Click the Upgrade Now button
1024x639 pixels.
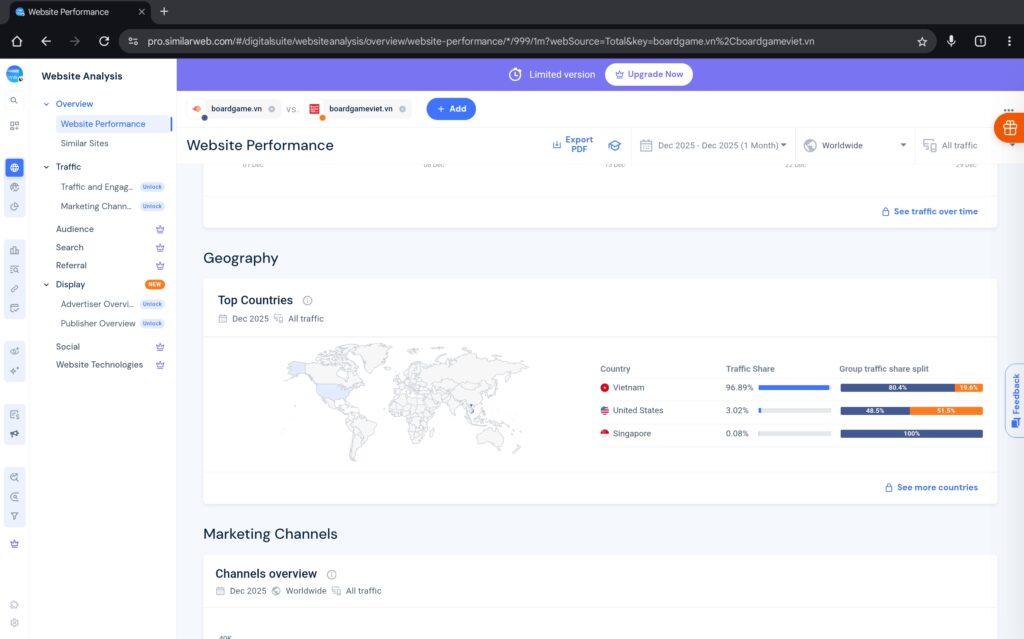[648, 74]
